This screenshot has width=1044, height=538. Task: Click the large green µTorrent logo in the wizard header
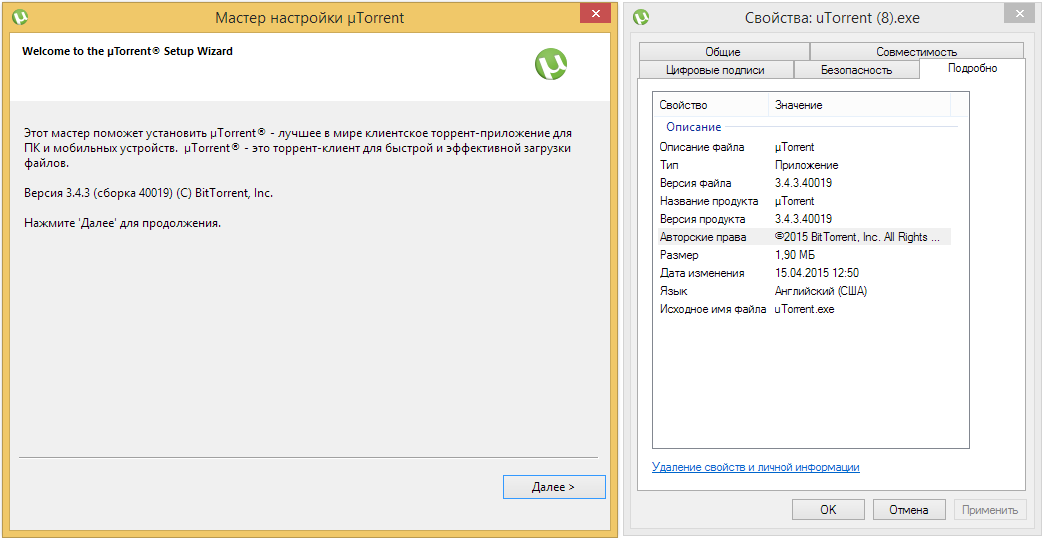(x=551, y=65)
